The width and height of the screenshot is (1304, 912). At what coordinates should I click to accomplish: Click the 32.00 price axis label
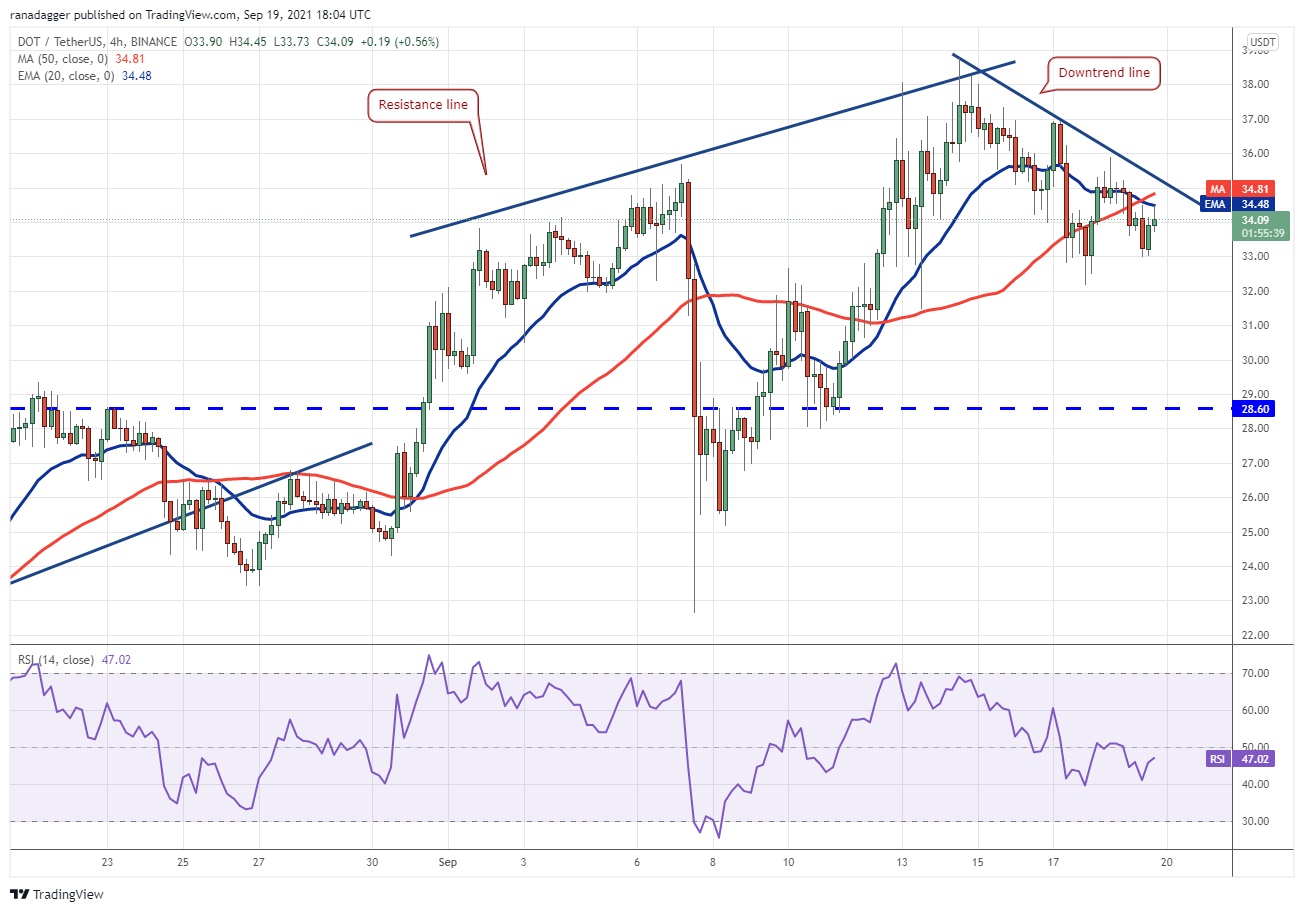click(x=1257, y=291)
